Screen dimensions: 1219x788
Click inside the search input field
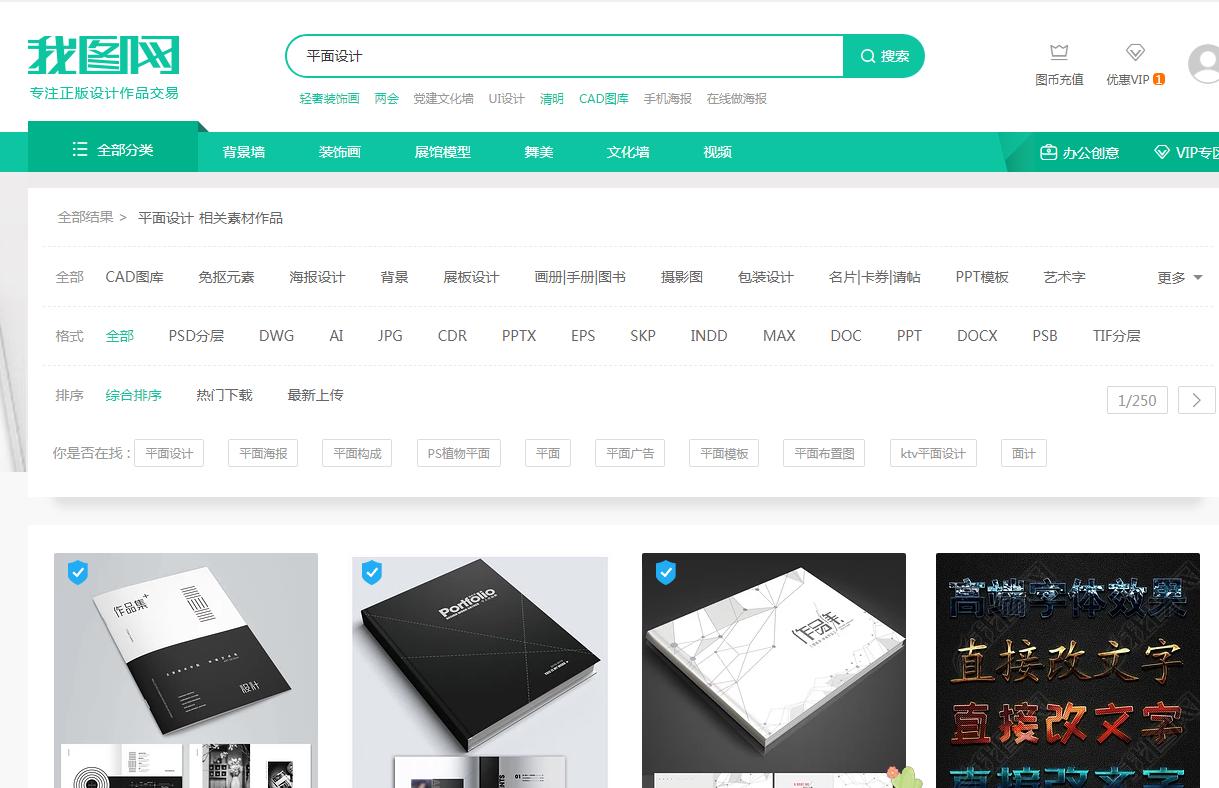560,56
